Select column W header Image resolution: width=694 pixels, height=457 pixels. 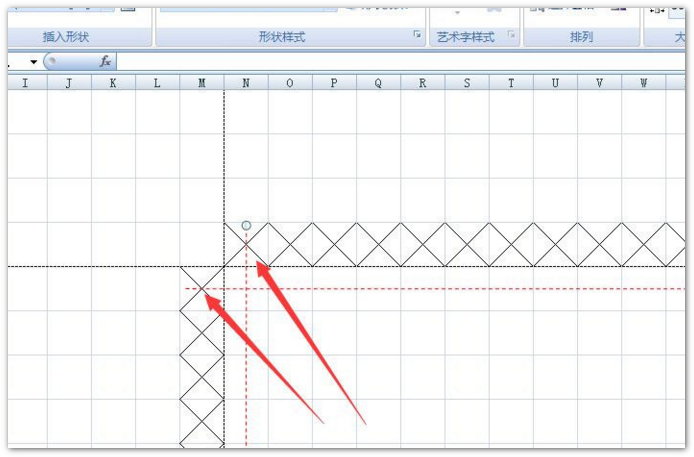click(644, 83)
